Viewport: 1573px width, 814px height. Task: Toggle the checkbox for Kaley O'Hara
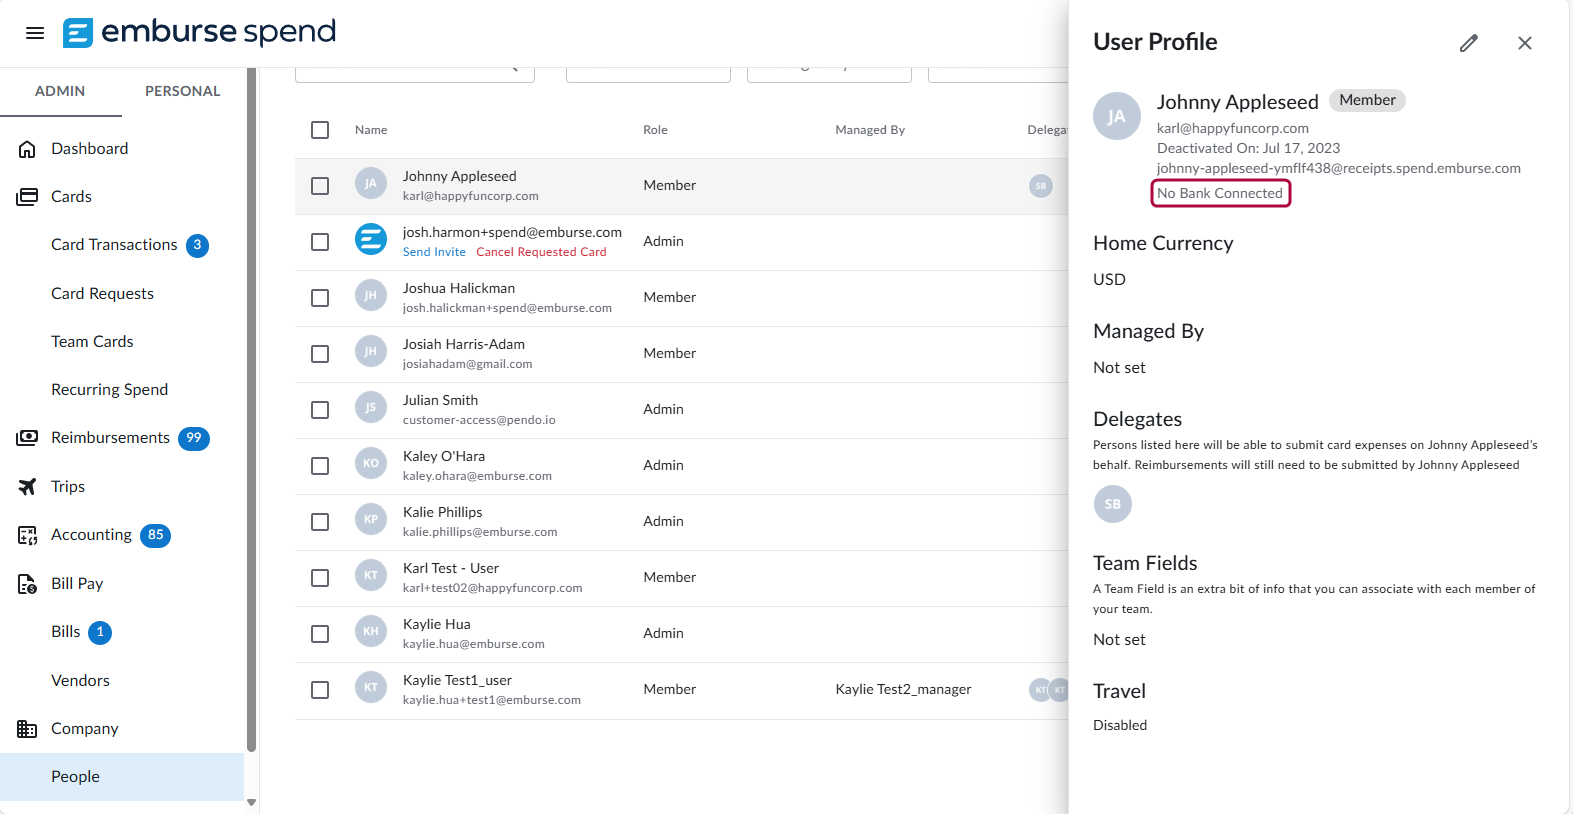point(320,466)
